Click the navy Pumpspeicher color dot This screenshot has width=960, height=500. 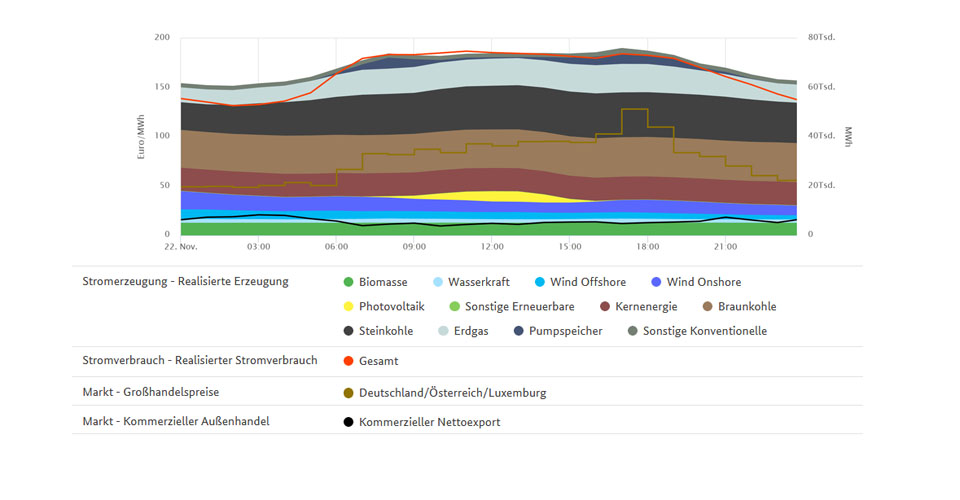point(519,331)
